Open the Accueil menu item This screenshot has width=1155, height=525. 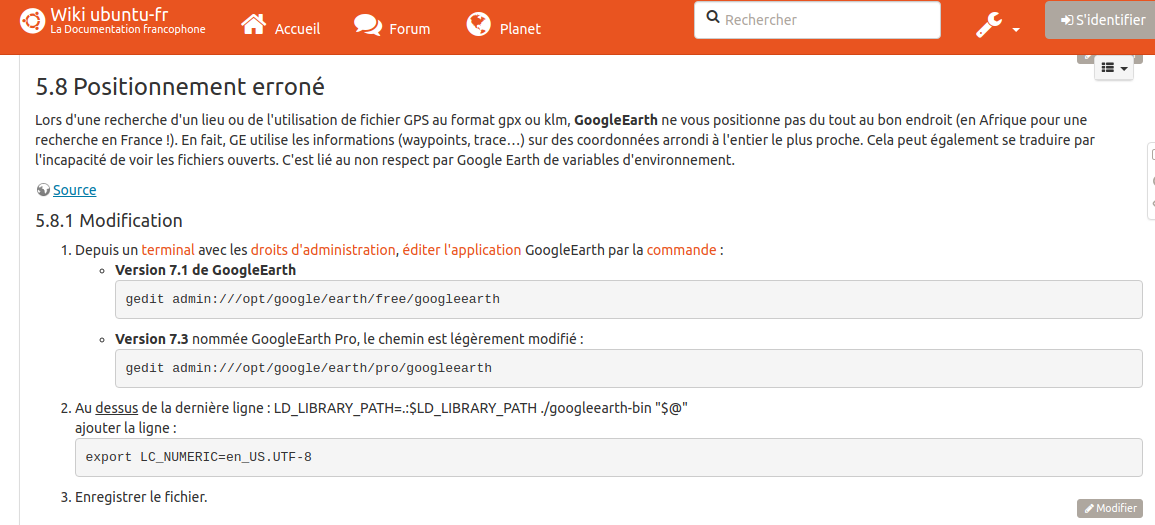coord(297,29)
